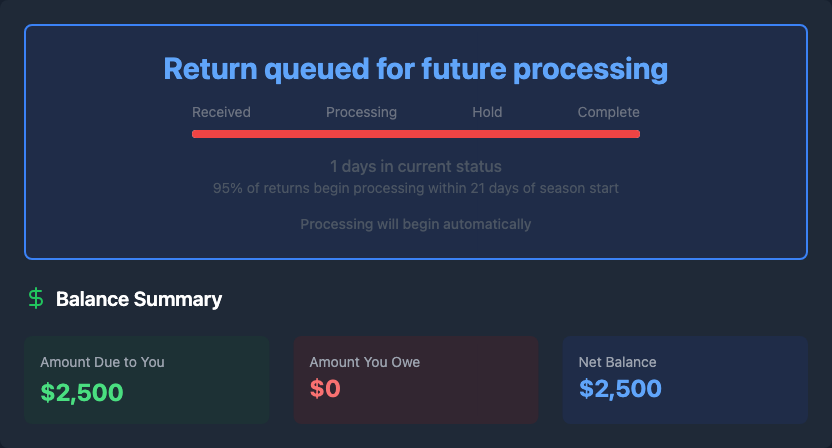Click the Balance Summary heading

(x=139, y=299)
